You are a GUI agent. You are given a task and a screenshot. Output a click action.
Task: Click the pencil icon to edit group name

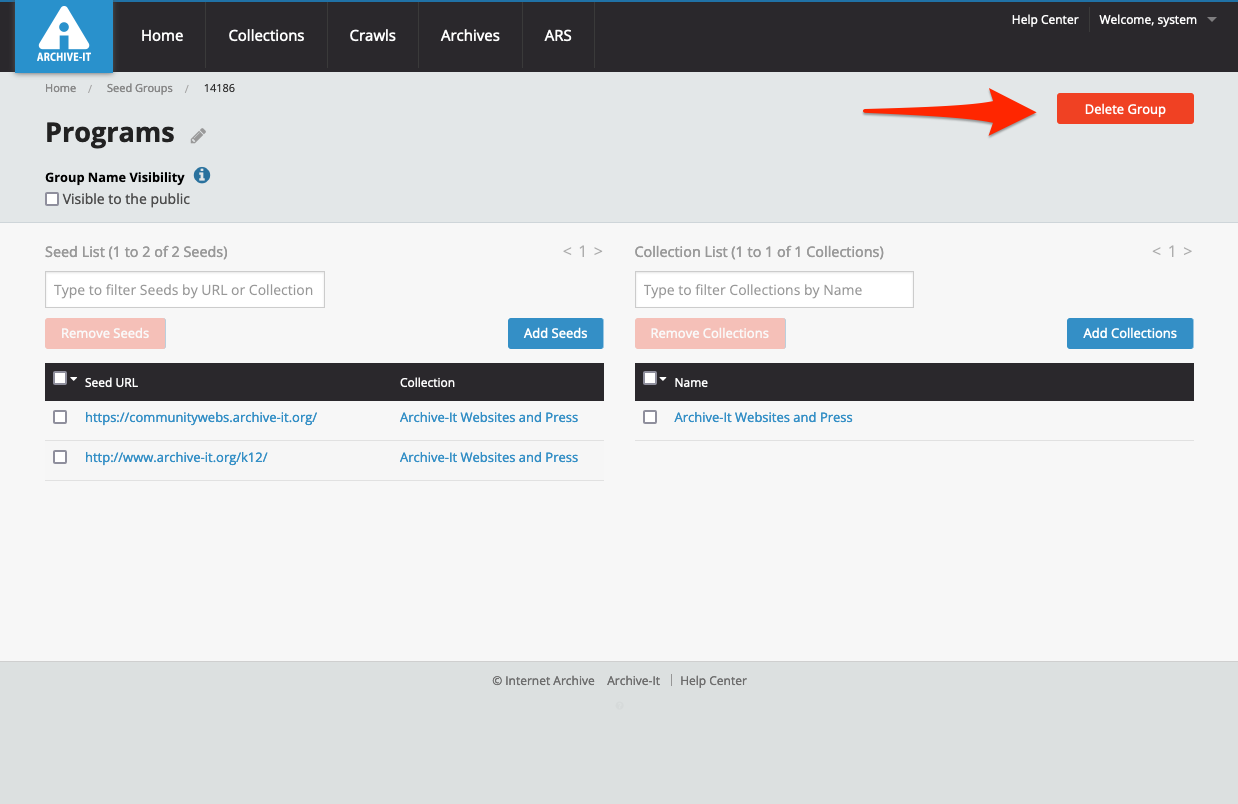coord(198,136)
